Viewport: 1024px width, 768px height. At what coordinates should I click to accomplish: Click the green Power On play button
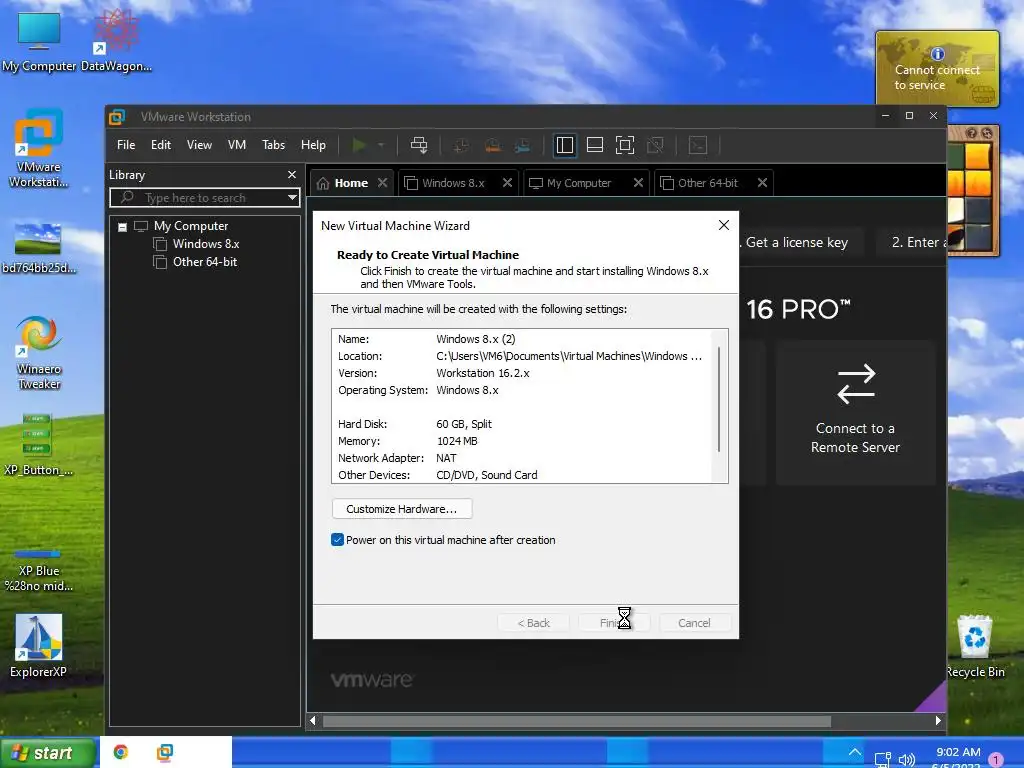(x=359, y=145)
